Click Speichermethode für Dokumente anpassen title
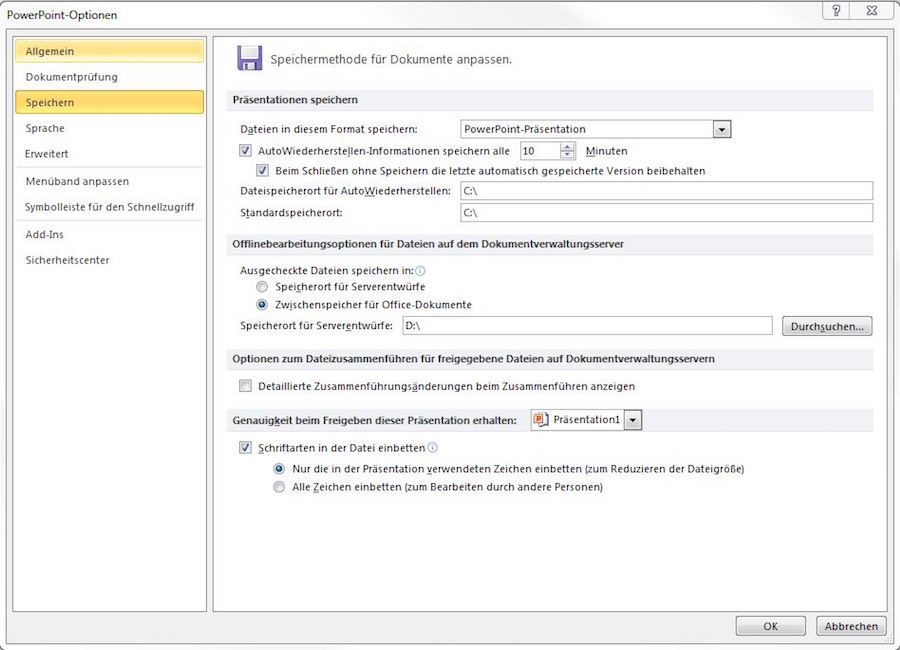This screenshot has height=650, width=900. point(391,59)
